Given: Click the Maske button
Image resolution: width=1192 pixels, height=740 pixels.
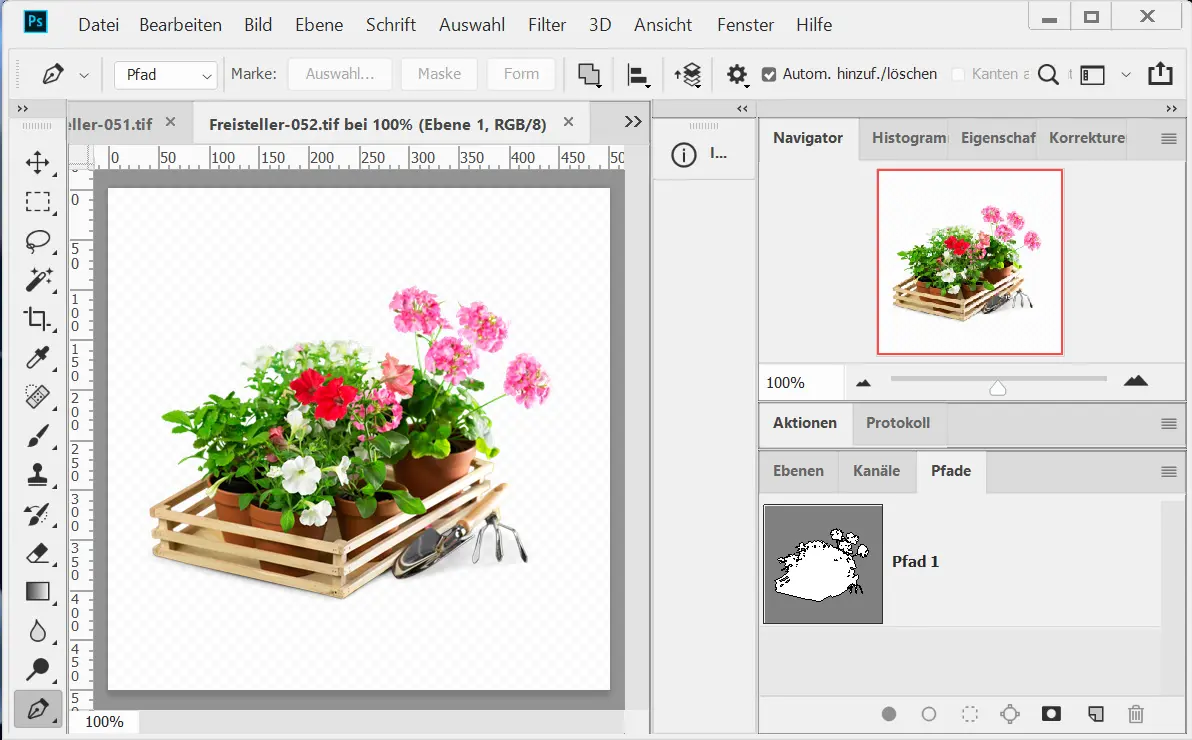Looking at the screenshot, I should coord(439,74).
